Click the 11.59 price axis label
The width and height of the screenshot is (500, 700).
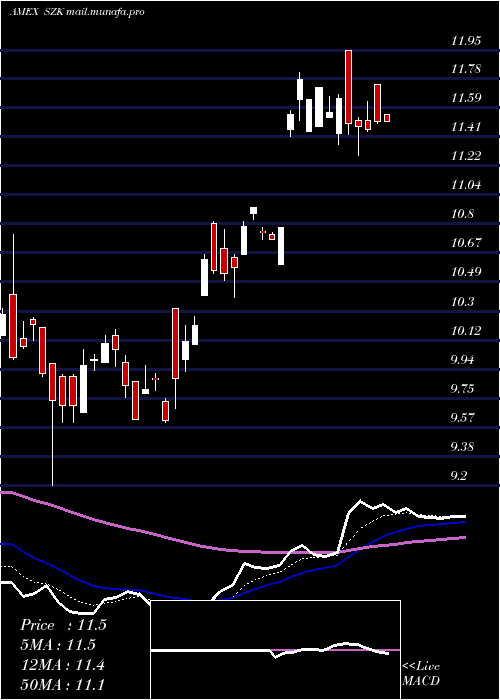coord(466,98)
